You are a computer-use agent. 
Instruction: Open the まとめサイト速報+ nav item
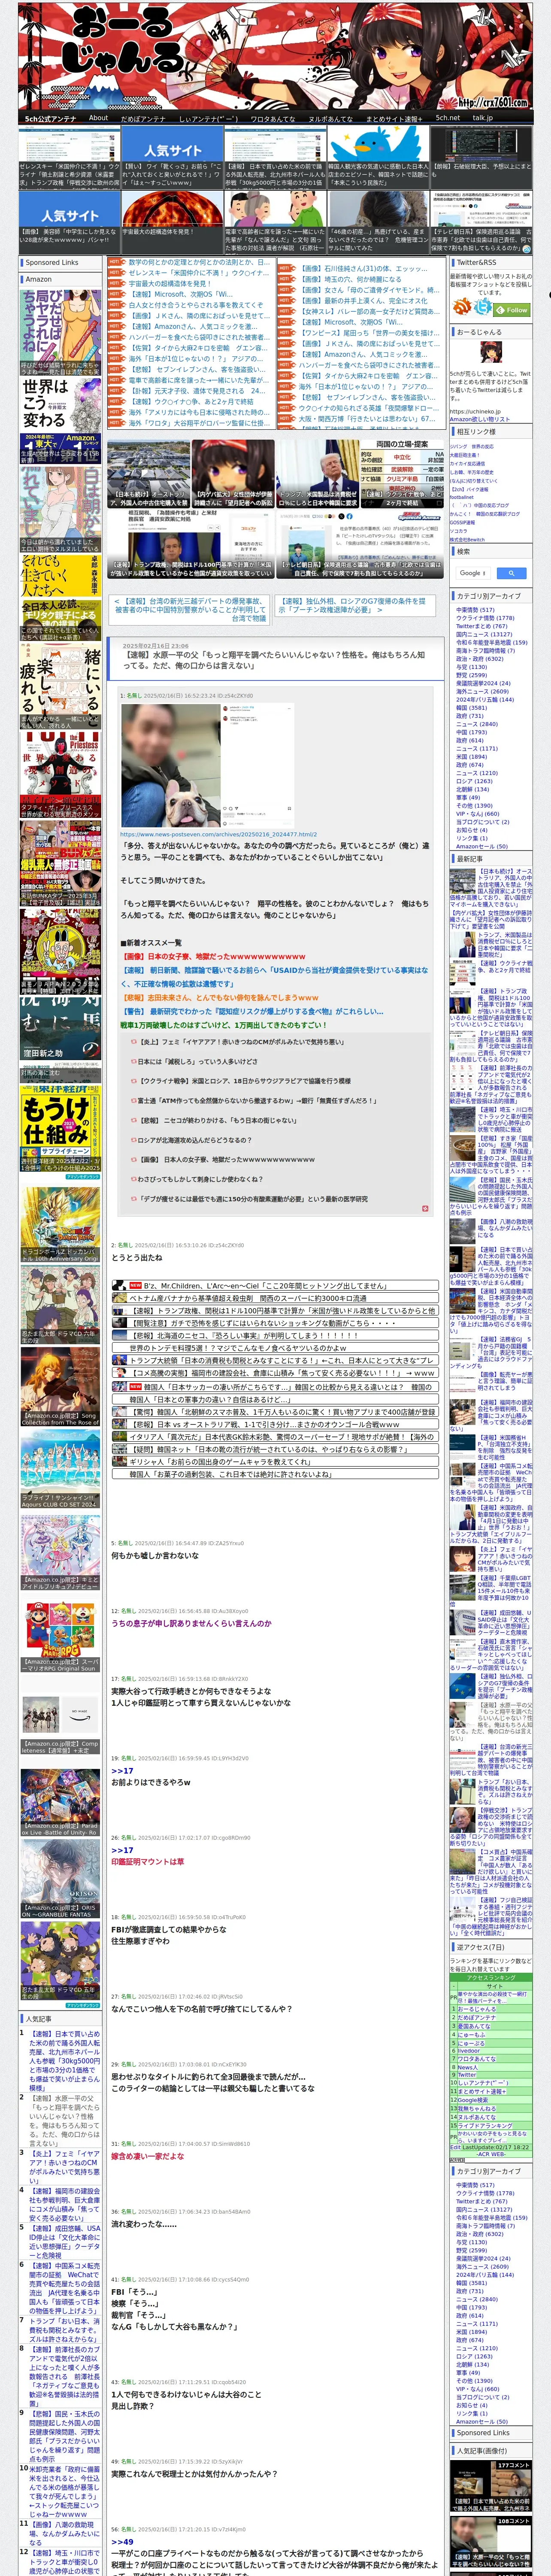(394, 118)
